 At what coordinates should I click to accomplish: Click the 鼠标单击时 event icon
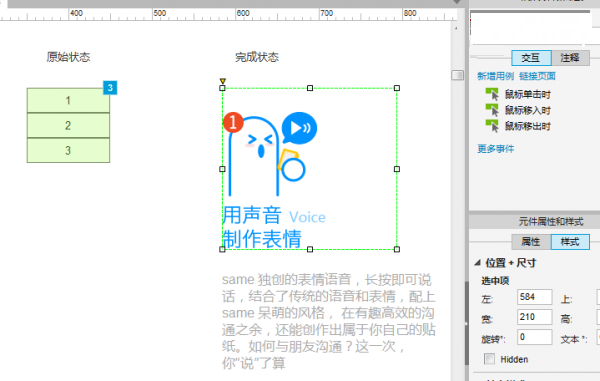pyautogui.click(x=492, y=94)
